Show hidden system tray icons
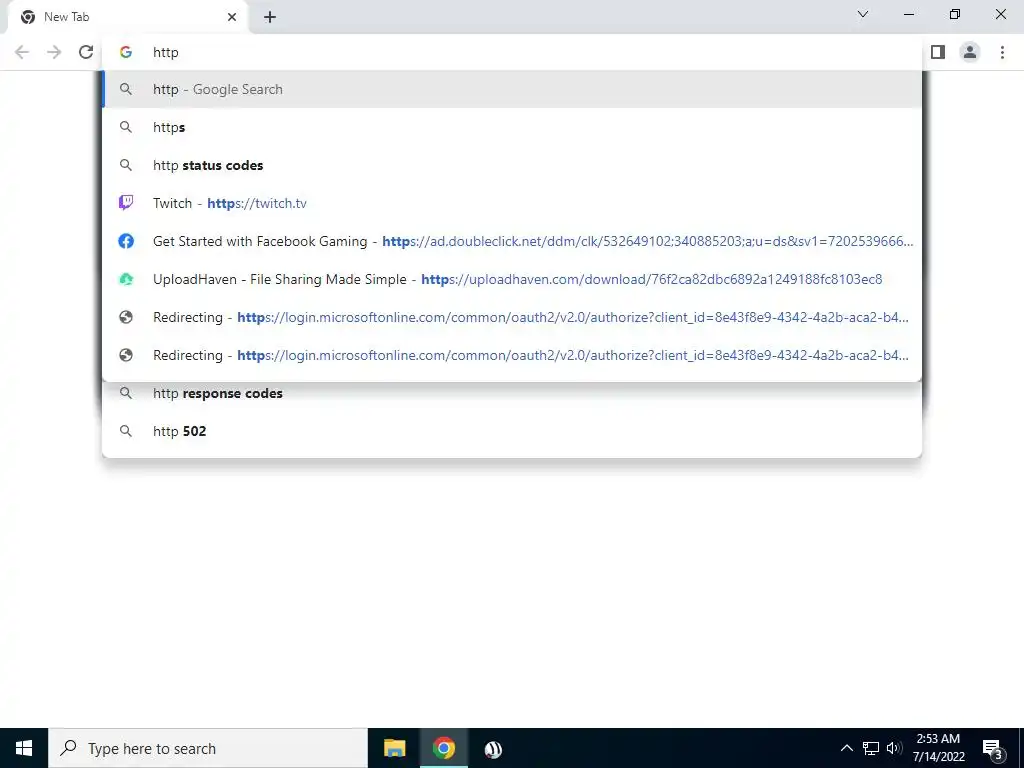The image size is (1024, 768). point(846,748)
